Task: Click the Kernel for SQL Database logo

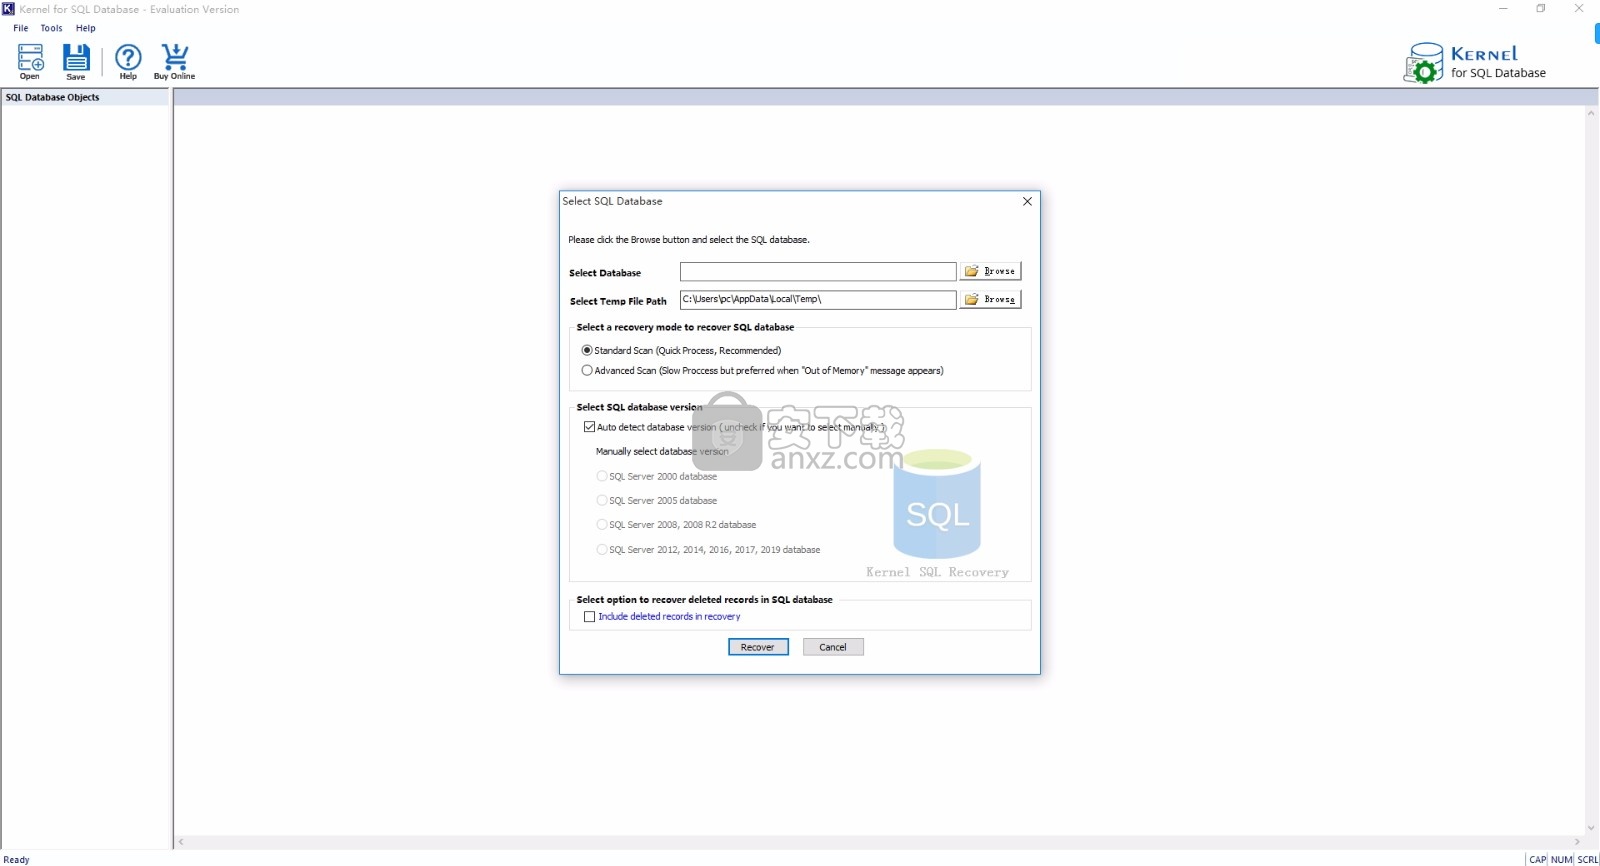Action: [1475, 63]
